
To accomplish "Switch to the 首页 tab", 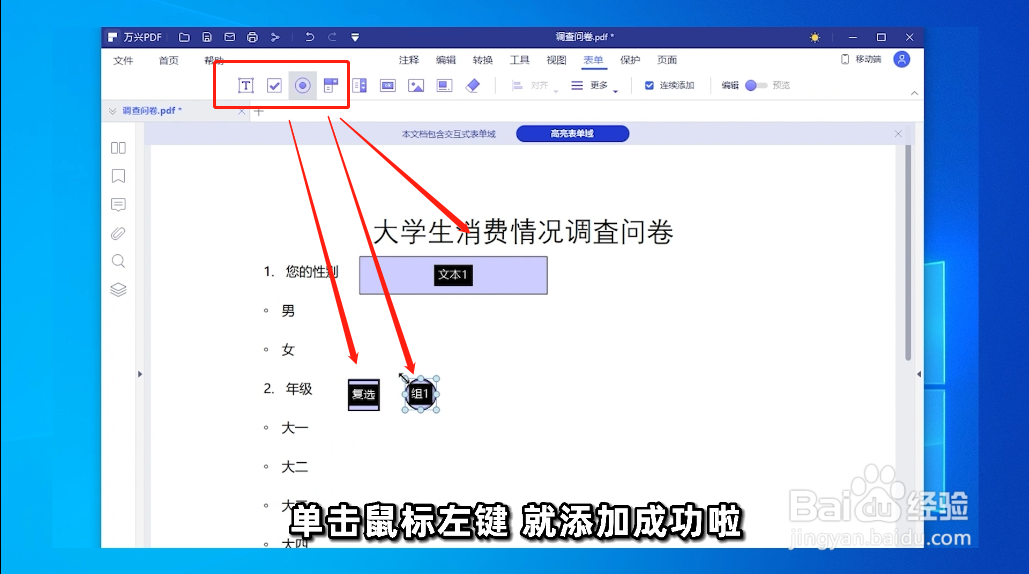I will (169, 60).
